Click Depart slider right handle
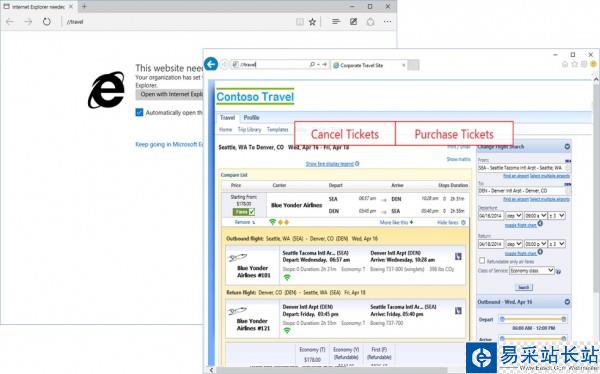Viewport: 600px width, 374px height. tap(564, 318)
